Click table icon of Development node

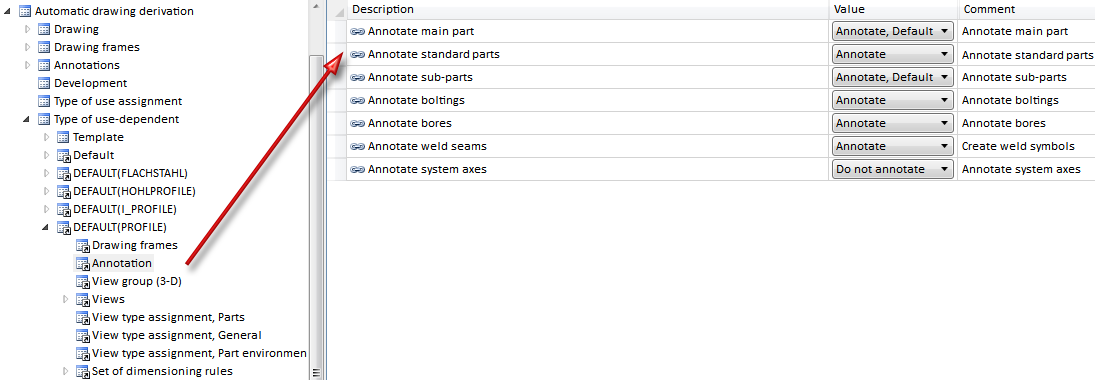(44, 83)
